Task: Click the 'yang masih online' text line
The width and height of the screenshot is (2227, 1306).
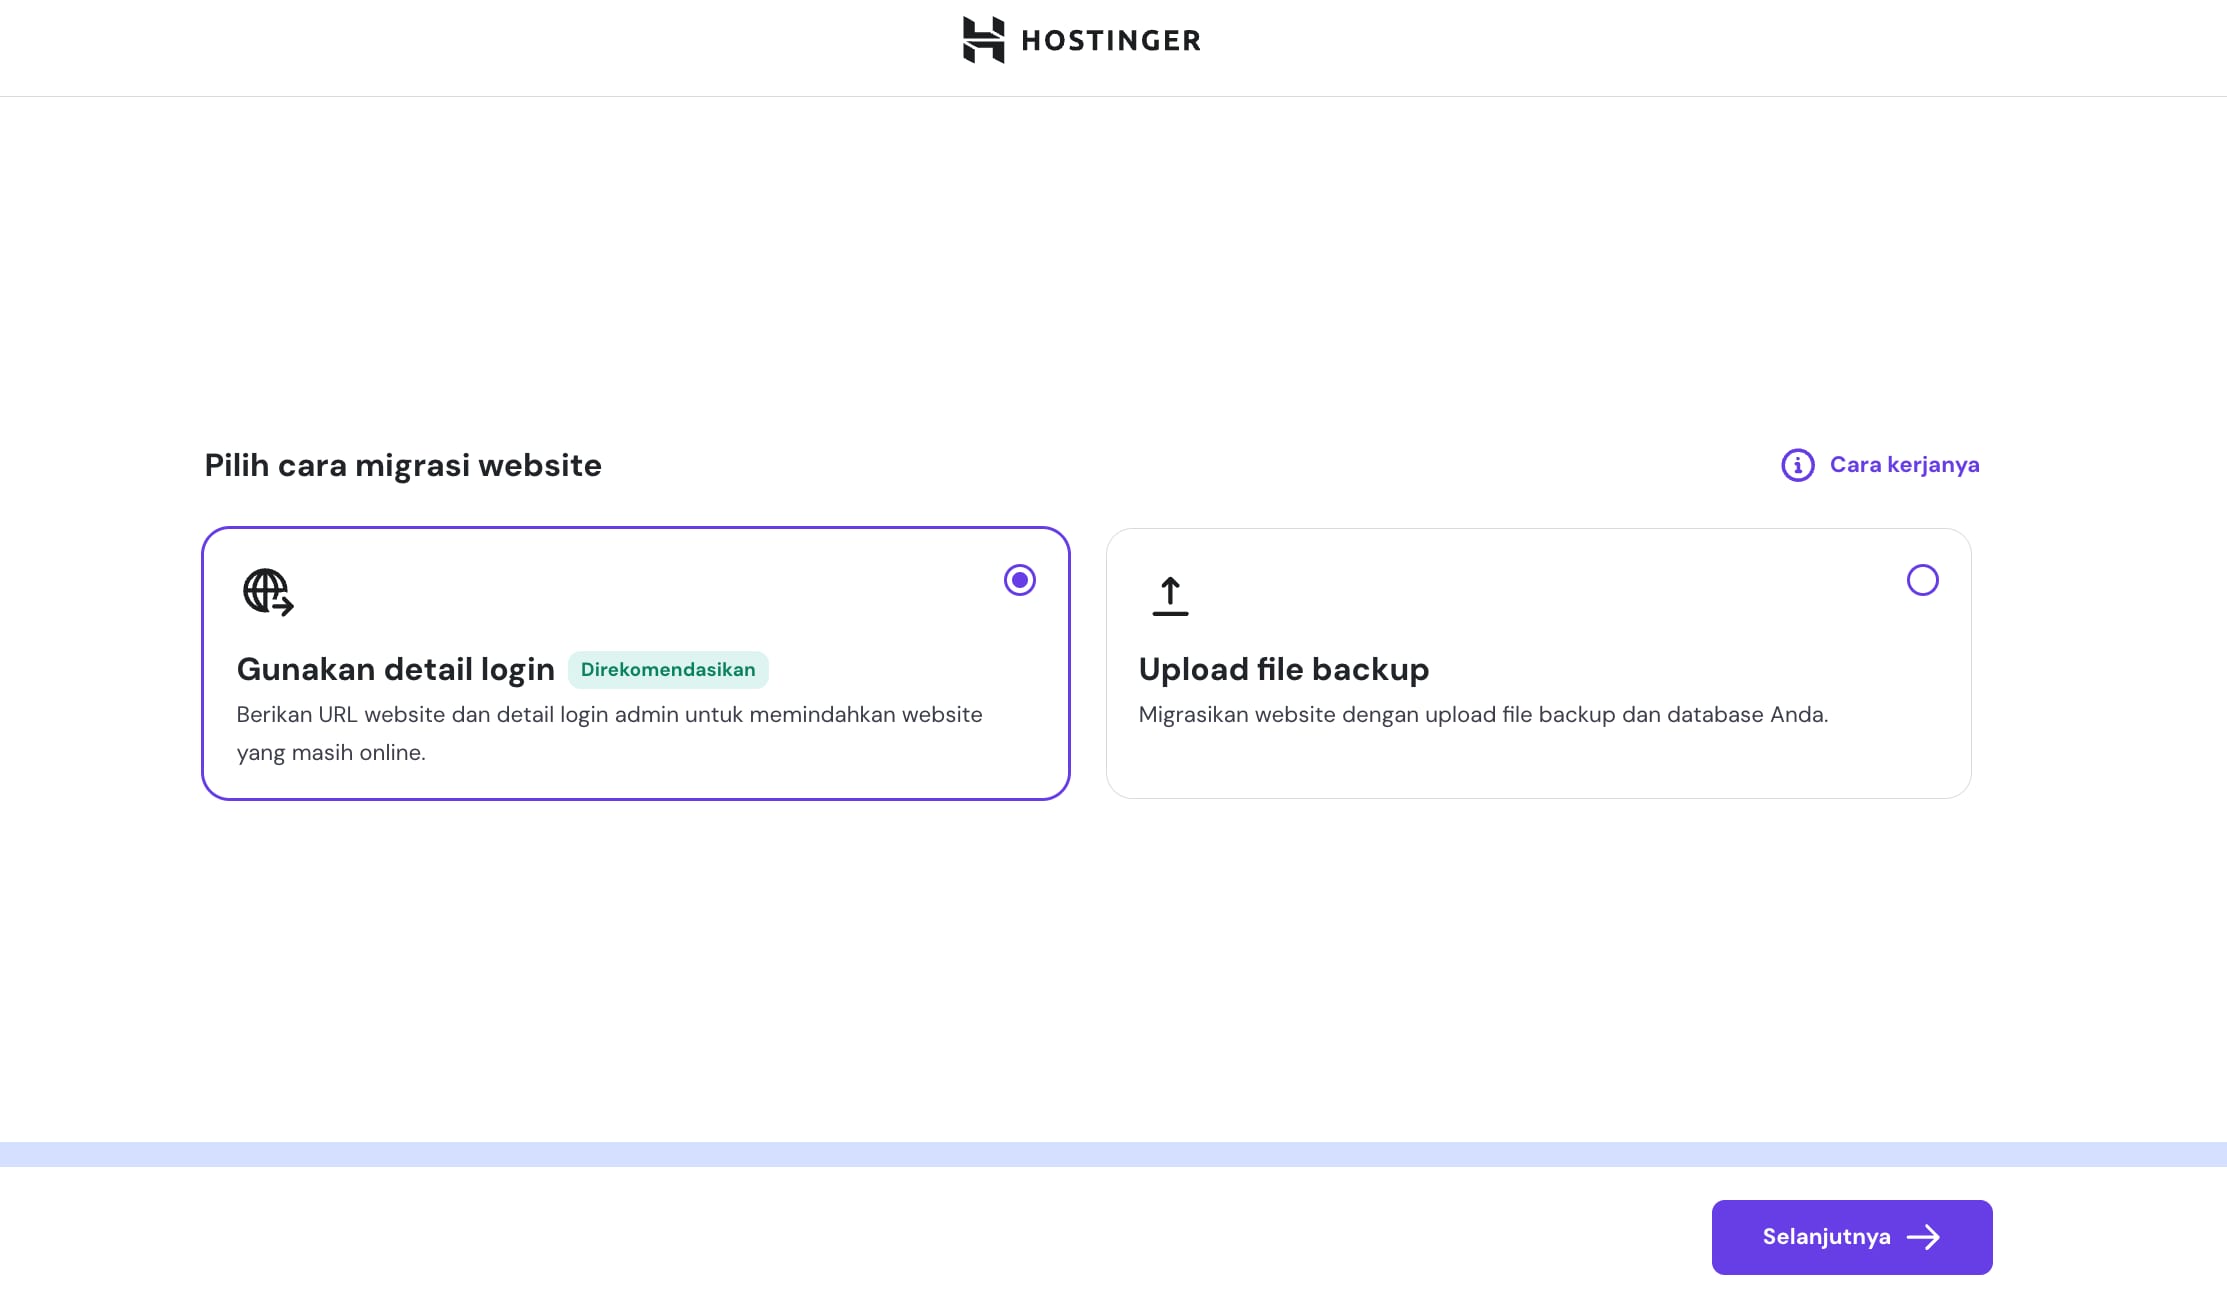Action: 331,753
